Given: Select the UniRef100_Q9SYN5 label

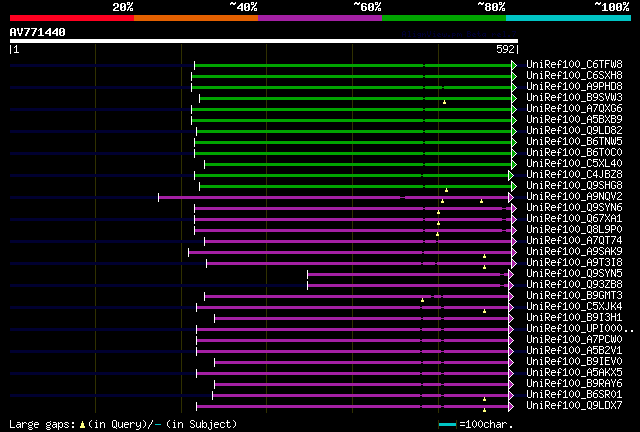Looking at the screenshot, I should click(574, 274).
